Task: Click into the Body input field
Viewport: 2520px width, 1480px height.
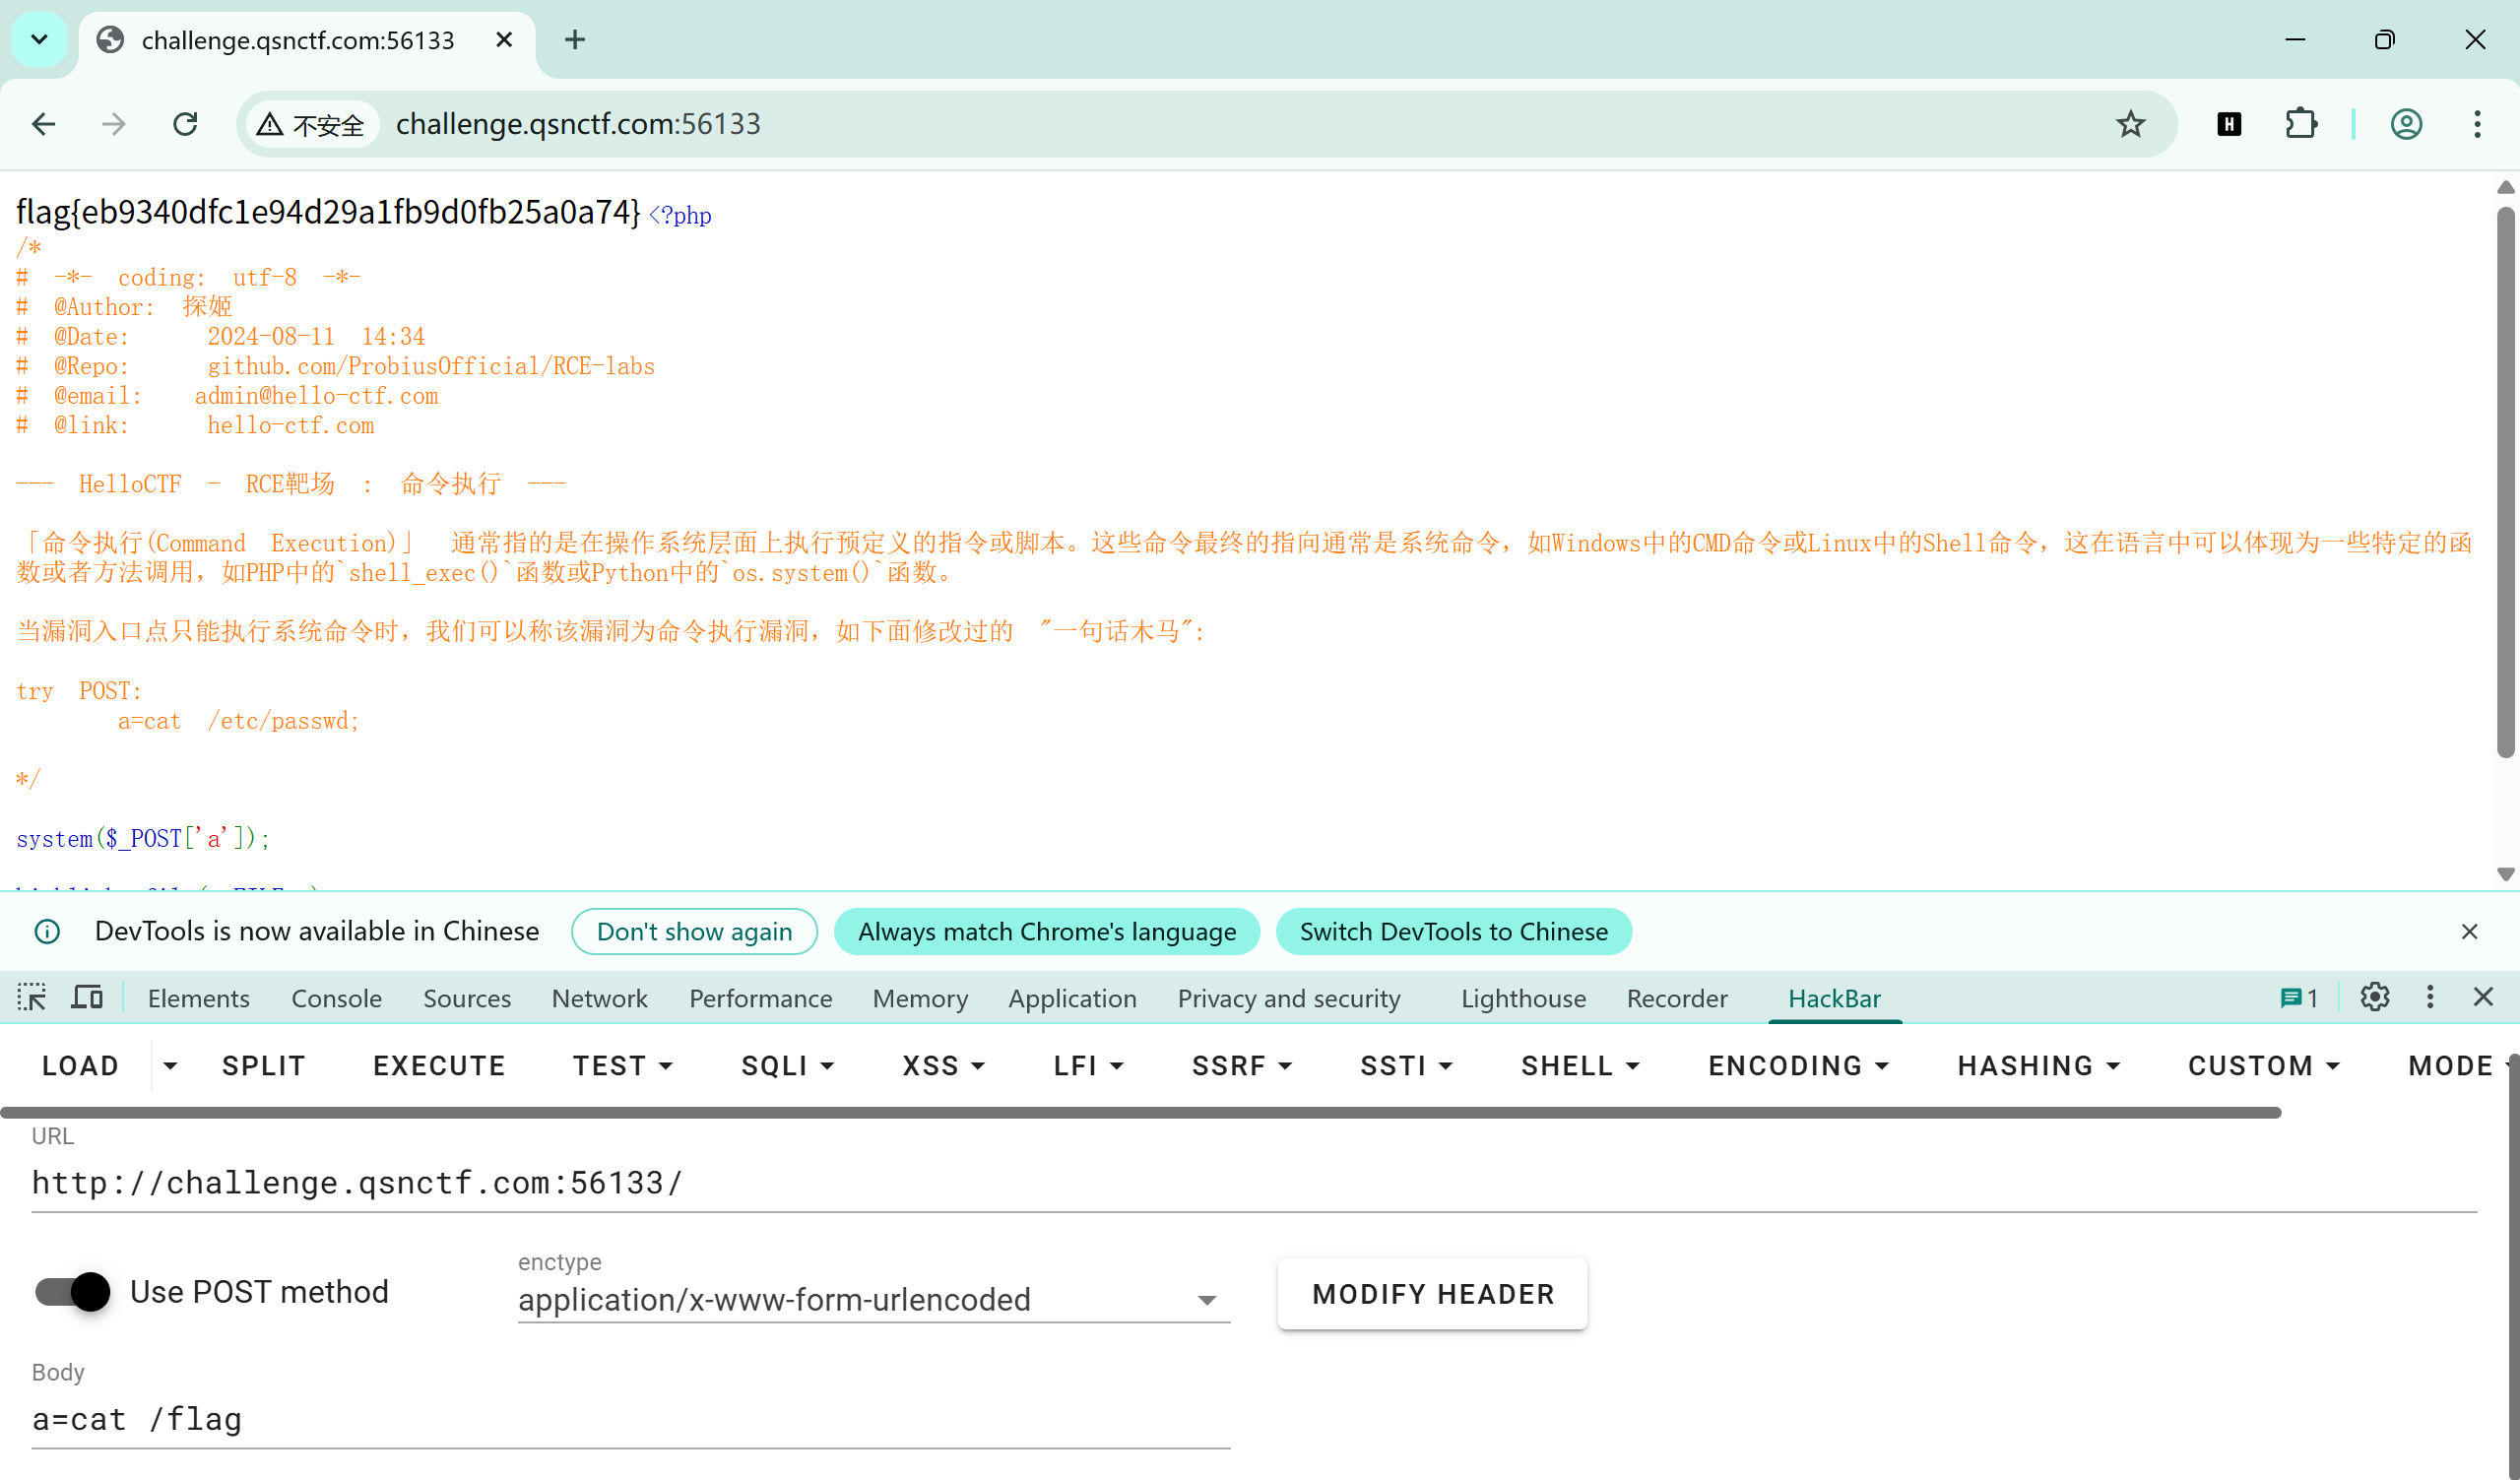Action: pos(630,1420)
